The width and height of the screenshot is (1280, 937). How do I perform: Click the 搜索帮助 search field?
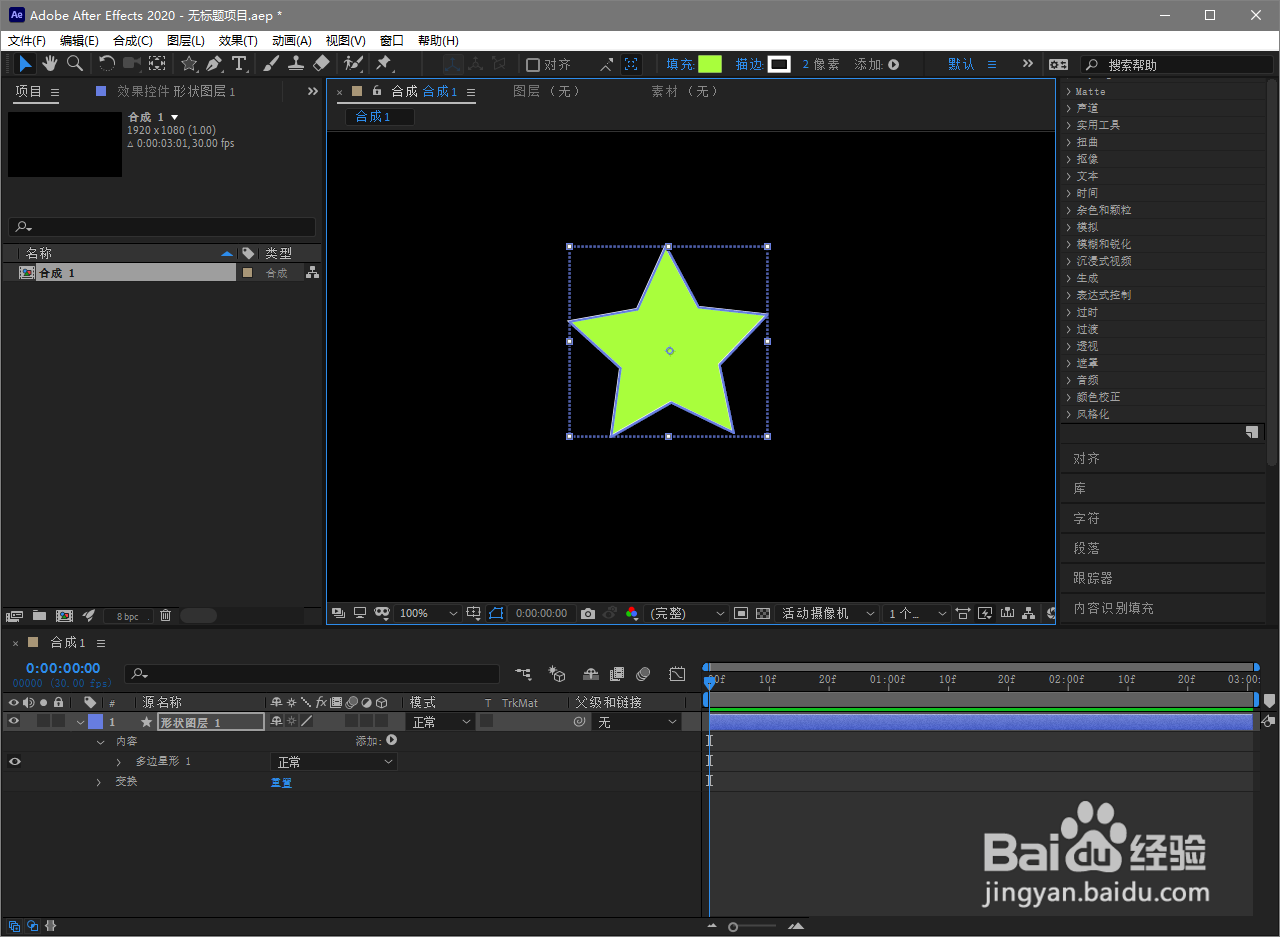point(1178,64)
